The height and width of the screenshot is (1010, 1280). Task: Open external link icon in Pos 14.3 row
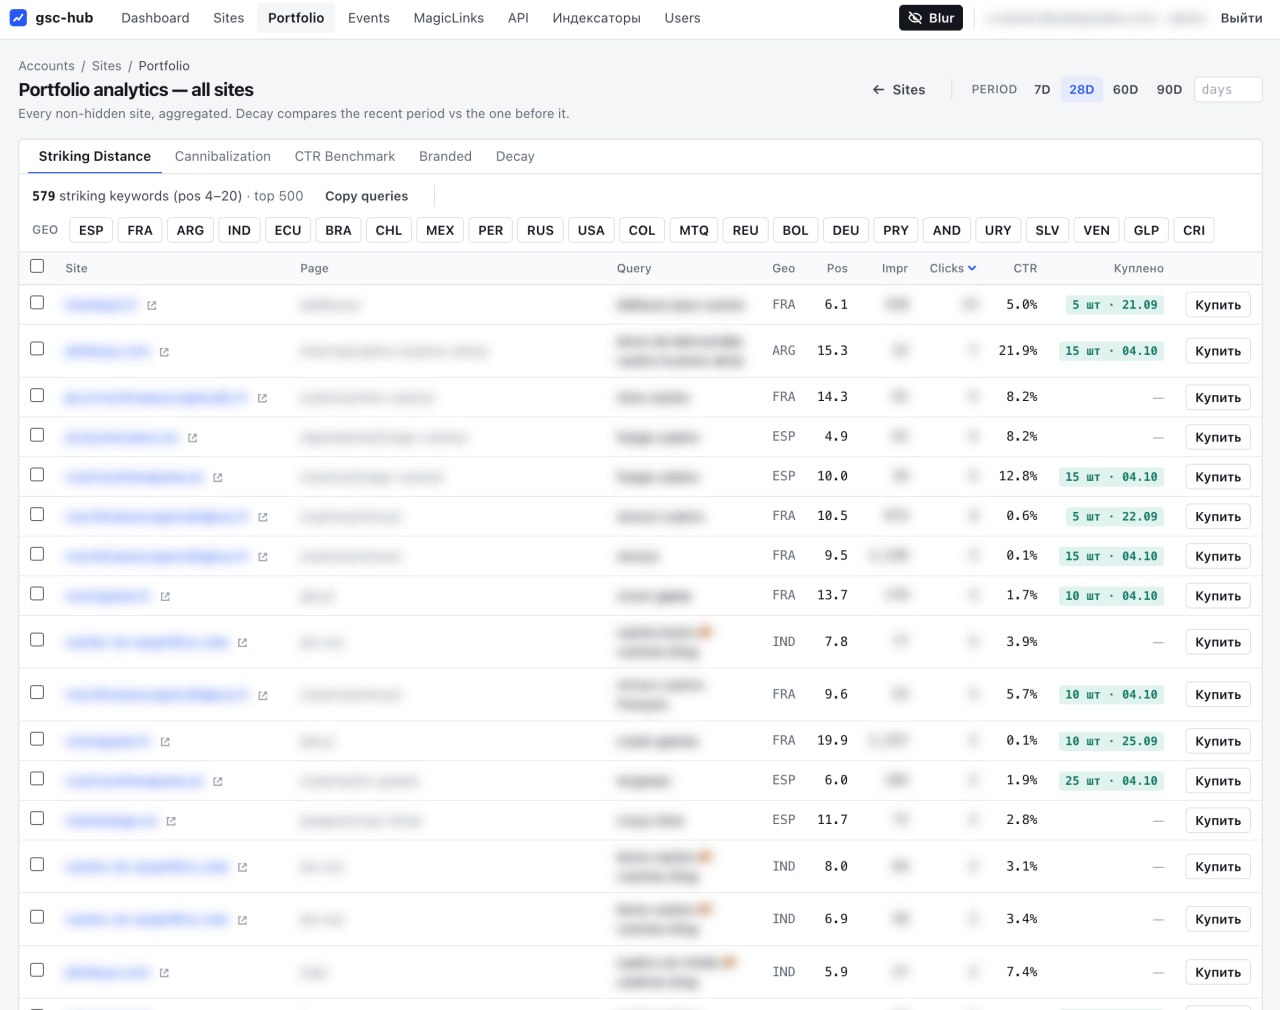(x=262, y=398)
